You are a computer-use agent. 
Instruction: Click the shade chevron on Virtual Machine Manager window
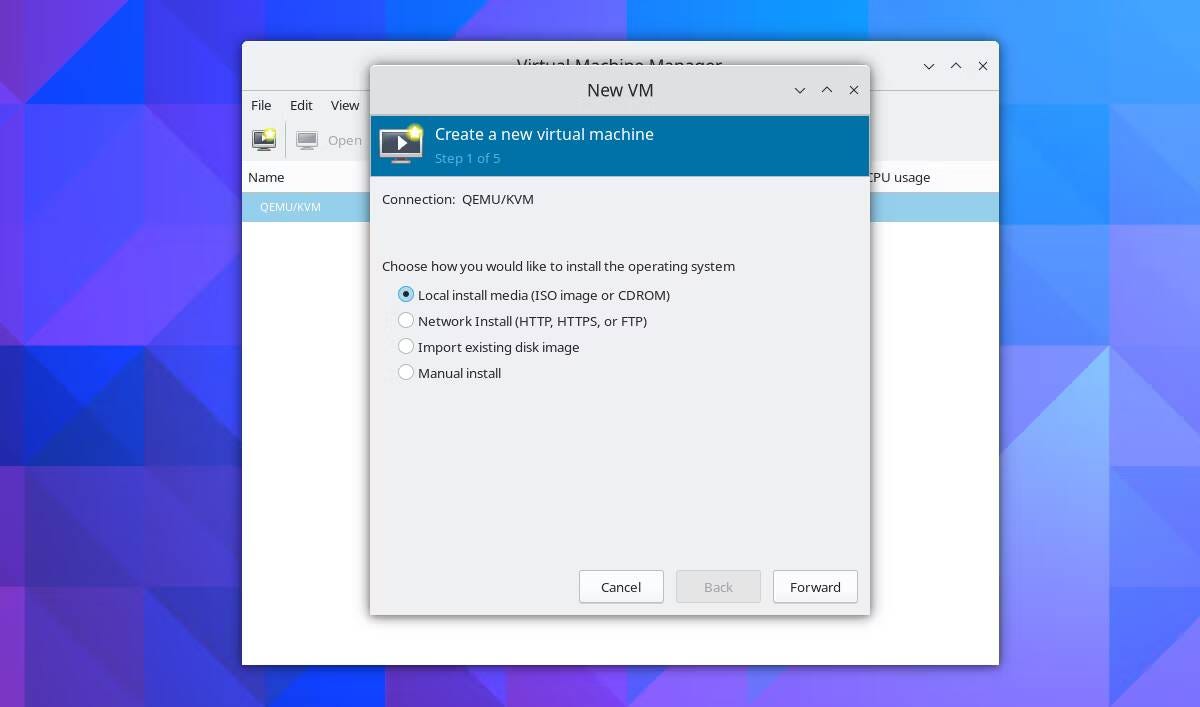tap(928, 66)
